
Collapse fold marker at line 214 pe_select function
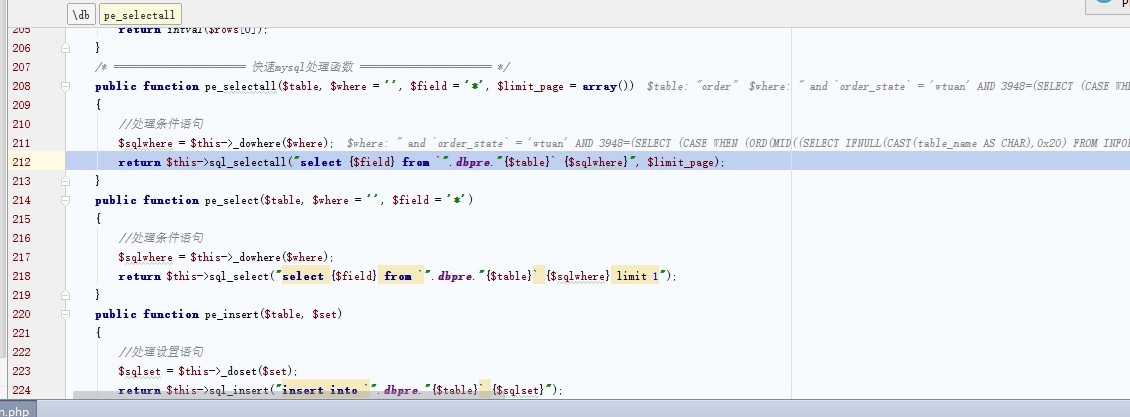[x=66, y=200]
